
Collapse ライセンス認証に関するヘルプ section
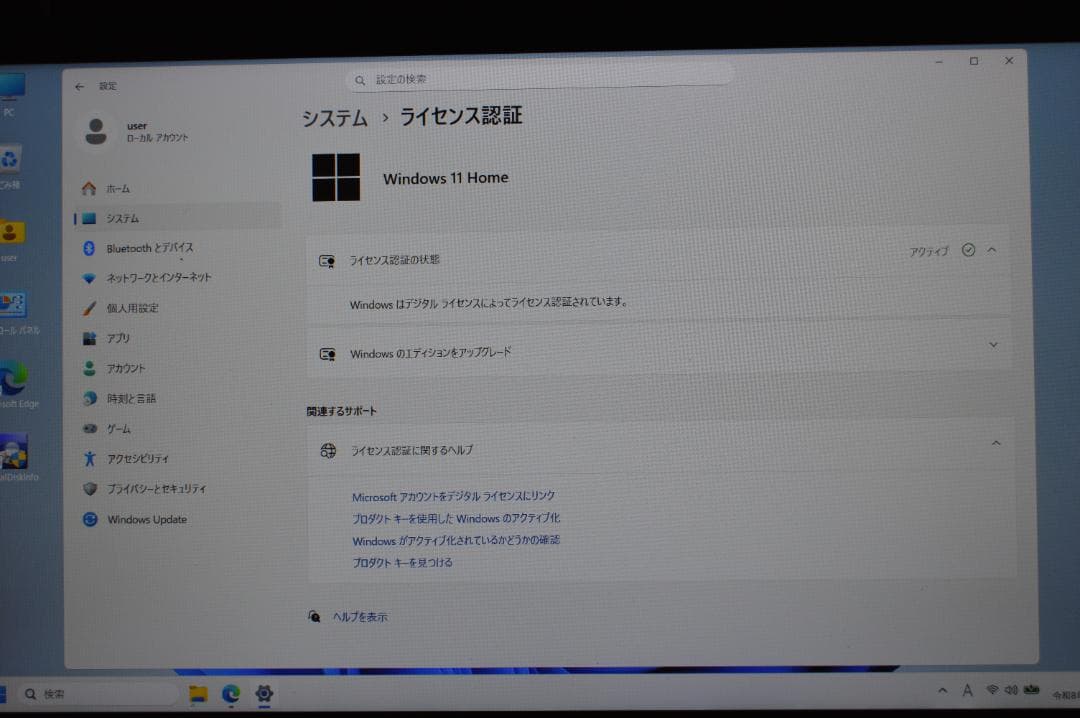pos(995,443)
